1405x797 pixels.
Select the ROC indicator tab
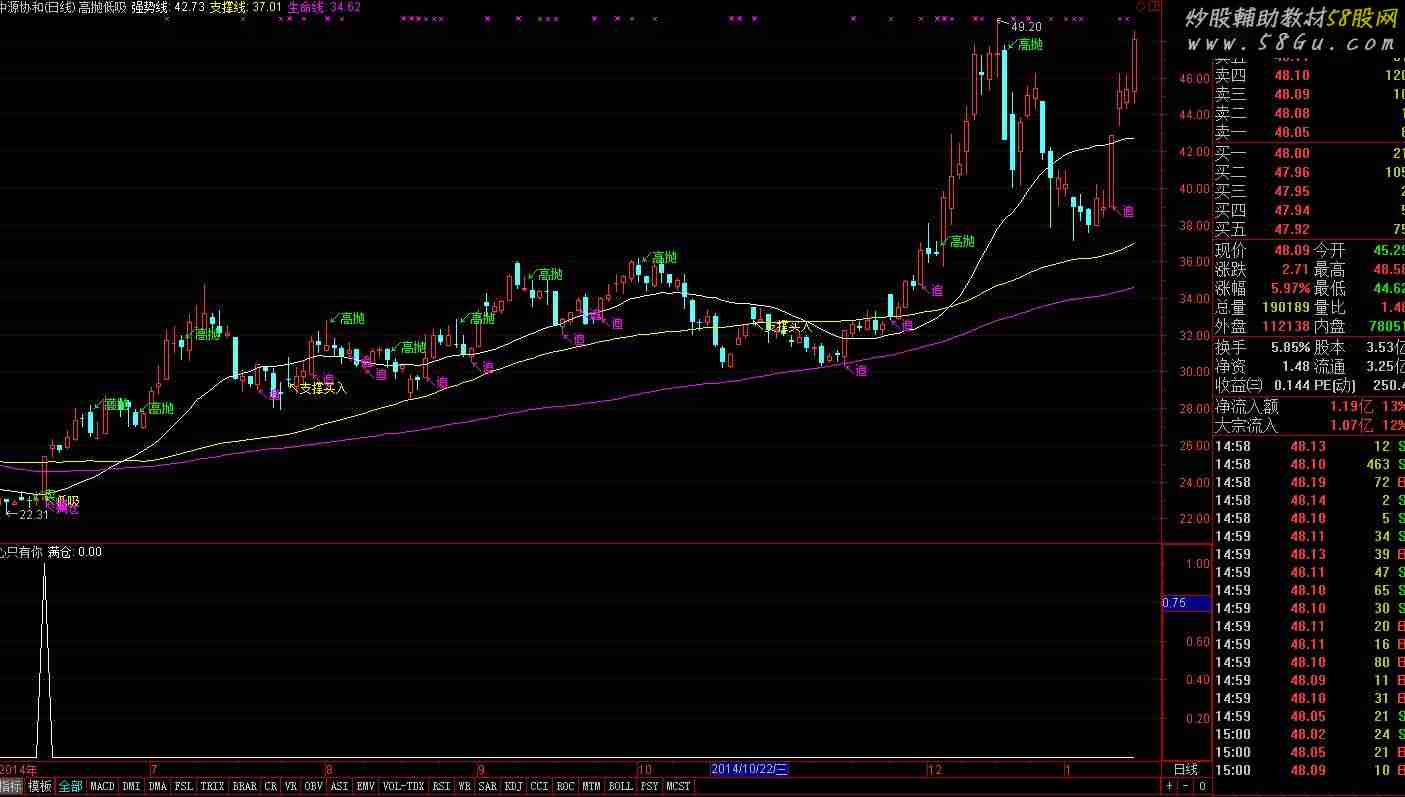[566, 787]
